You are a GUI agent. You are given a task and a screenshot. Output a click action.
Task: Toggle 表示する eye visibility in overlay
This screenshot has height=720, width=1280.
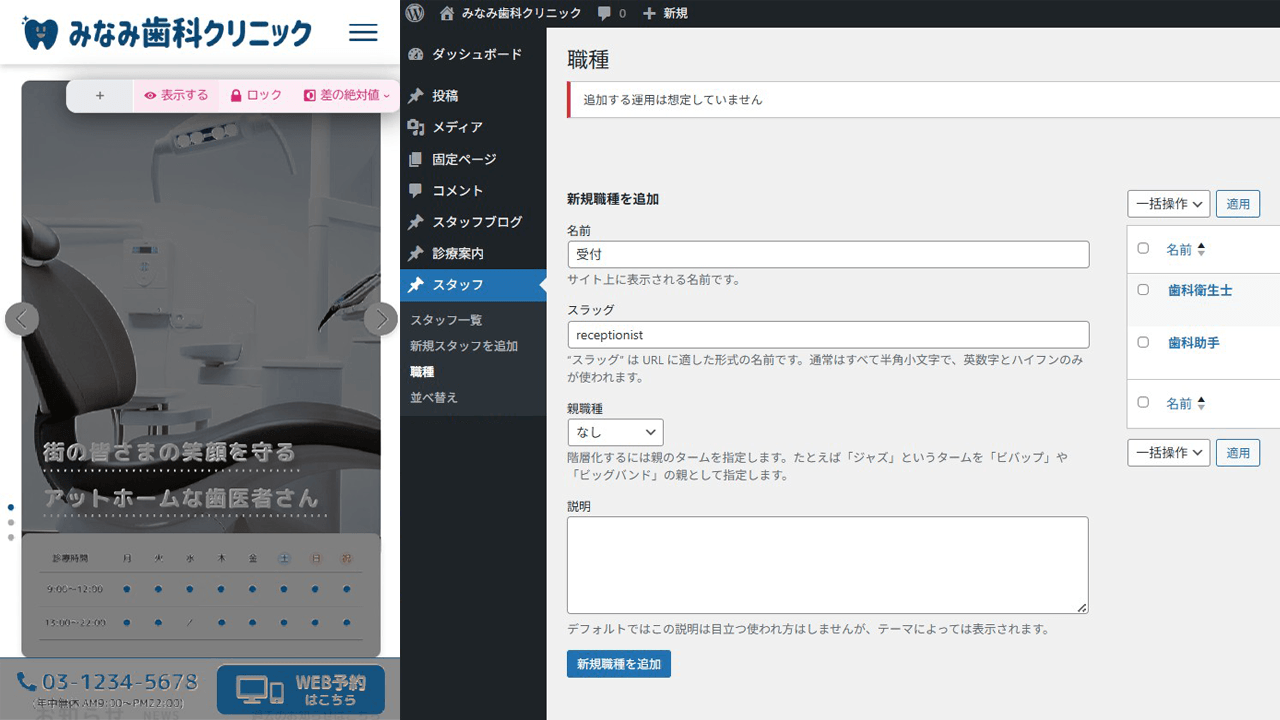[176, 96]
